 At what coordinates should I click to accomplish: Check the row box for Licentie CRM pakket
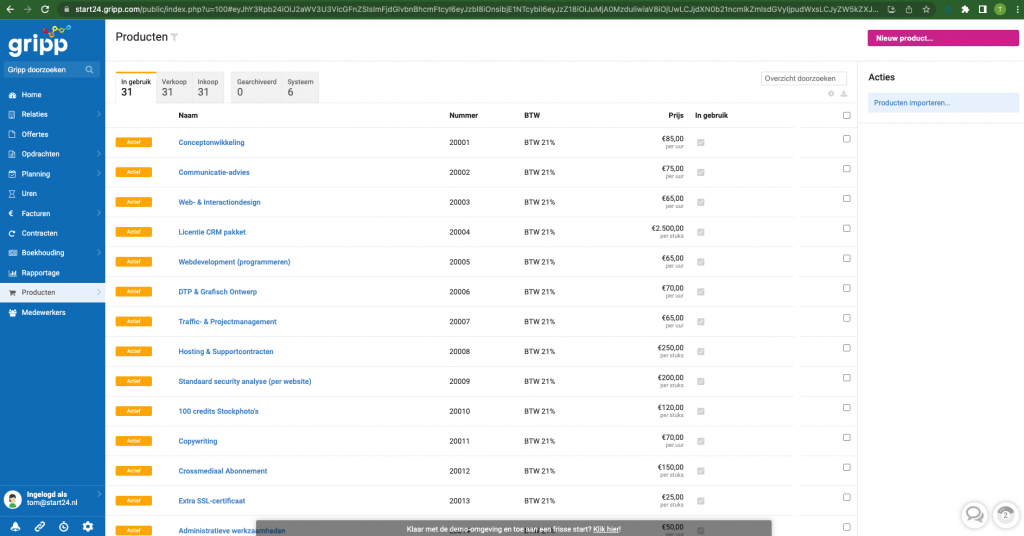point(846,229)
